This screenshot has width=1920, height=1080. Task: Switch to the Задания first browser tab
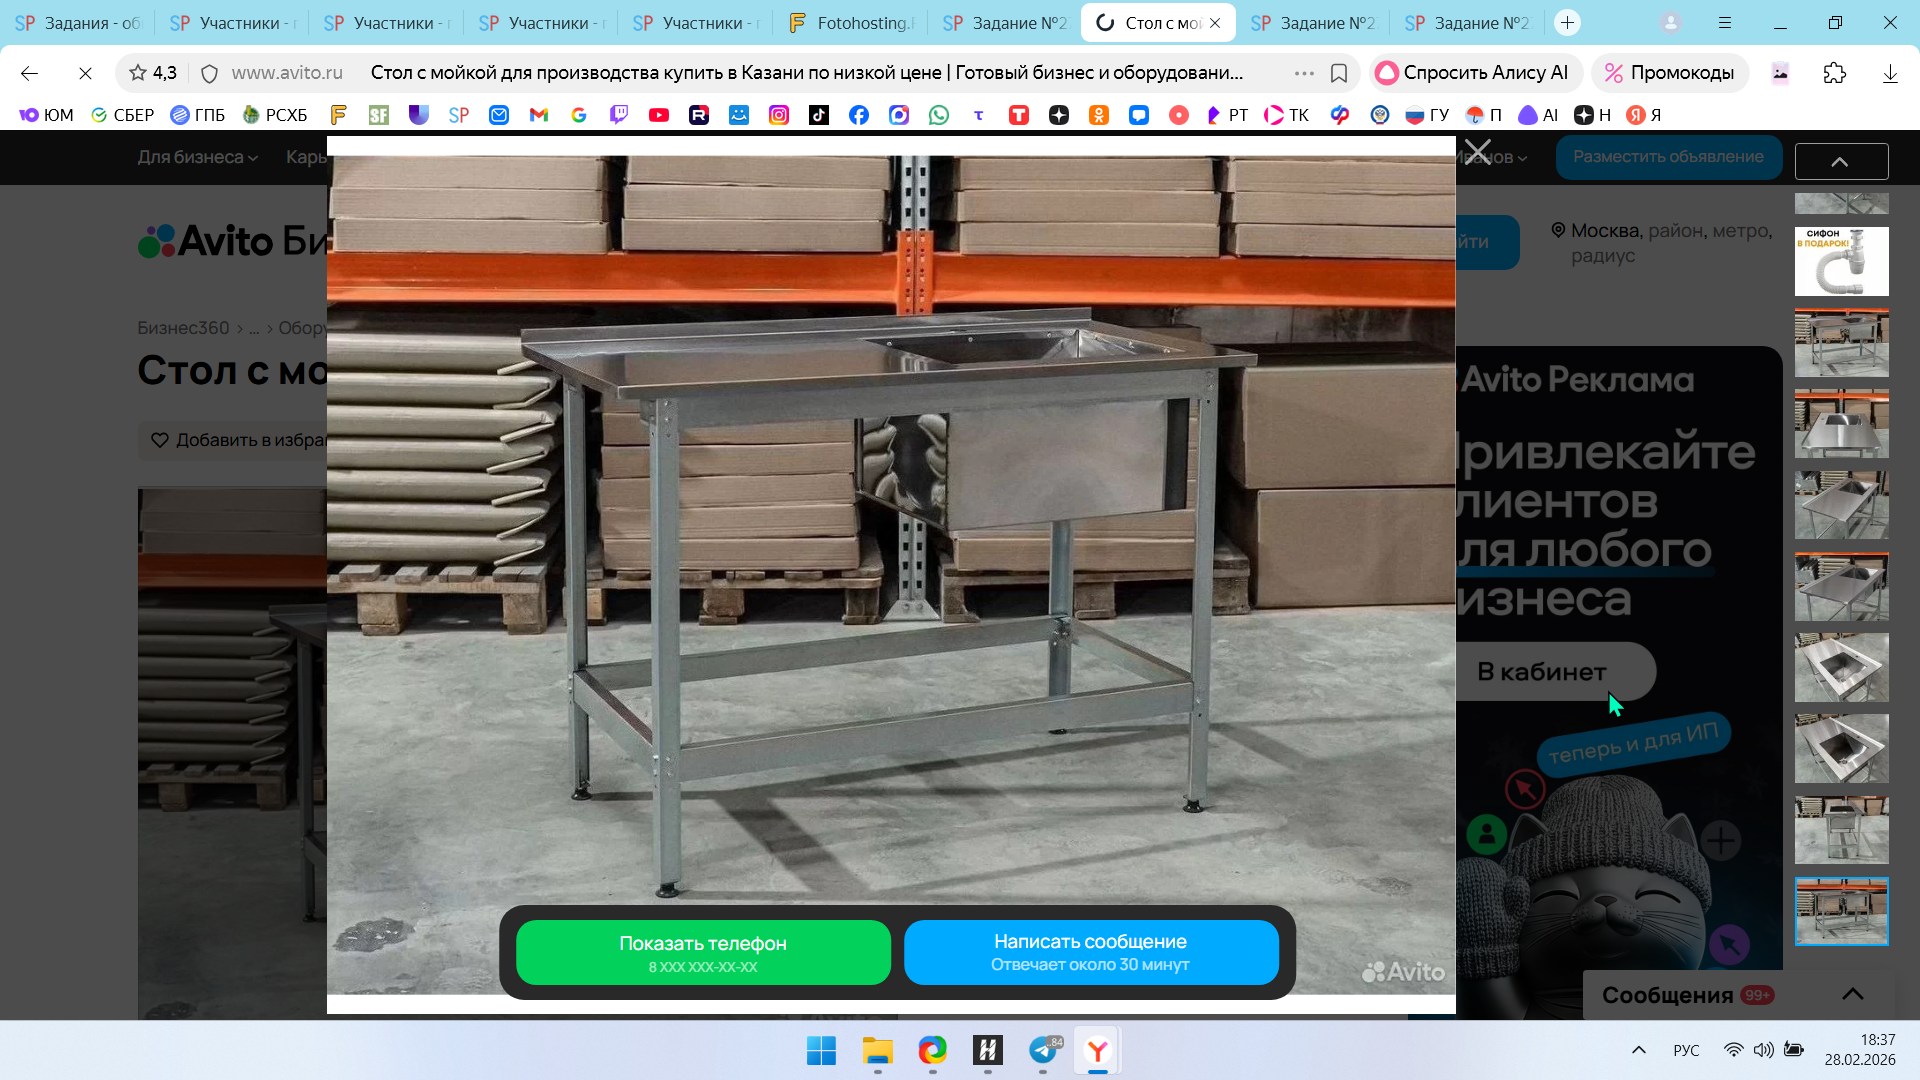pos(78,22)
